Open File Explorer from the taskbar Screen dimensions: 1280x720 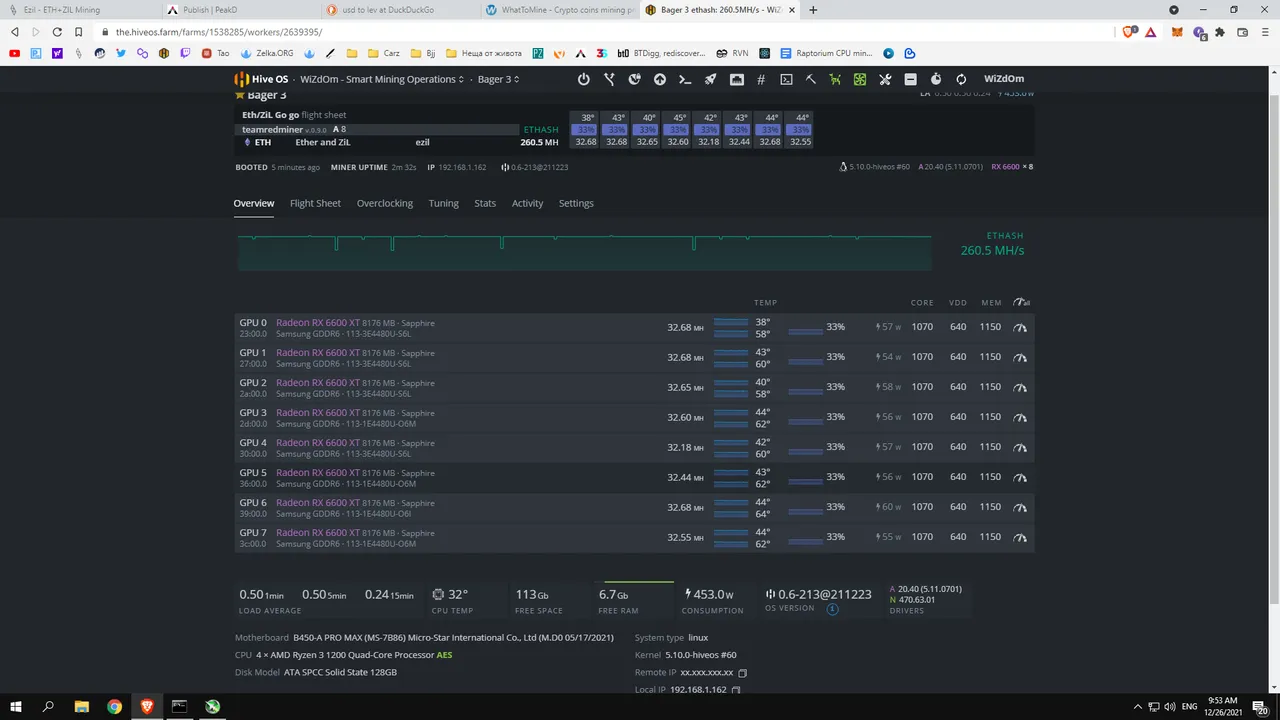pos(82,706)
